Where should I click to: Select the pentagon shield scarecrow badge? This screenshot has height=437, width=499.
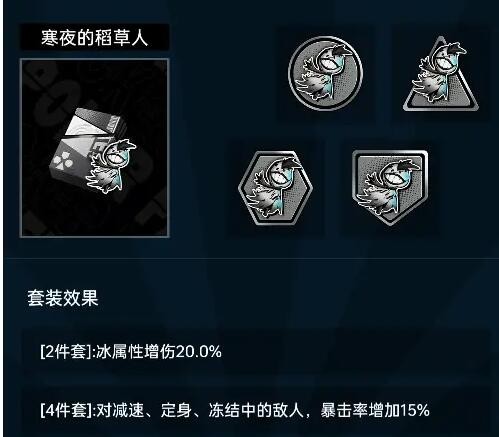(390, 187)
